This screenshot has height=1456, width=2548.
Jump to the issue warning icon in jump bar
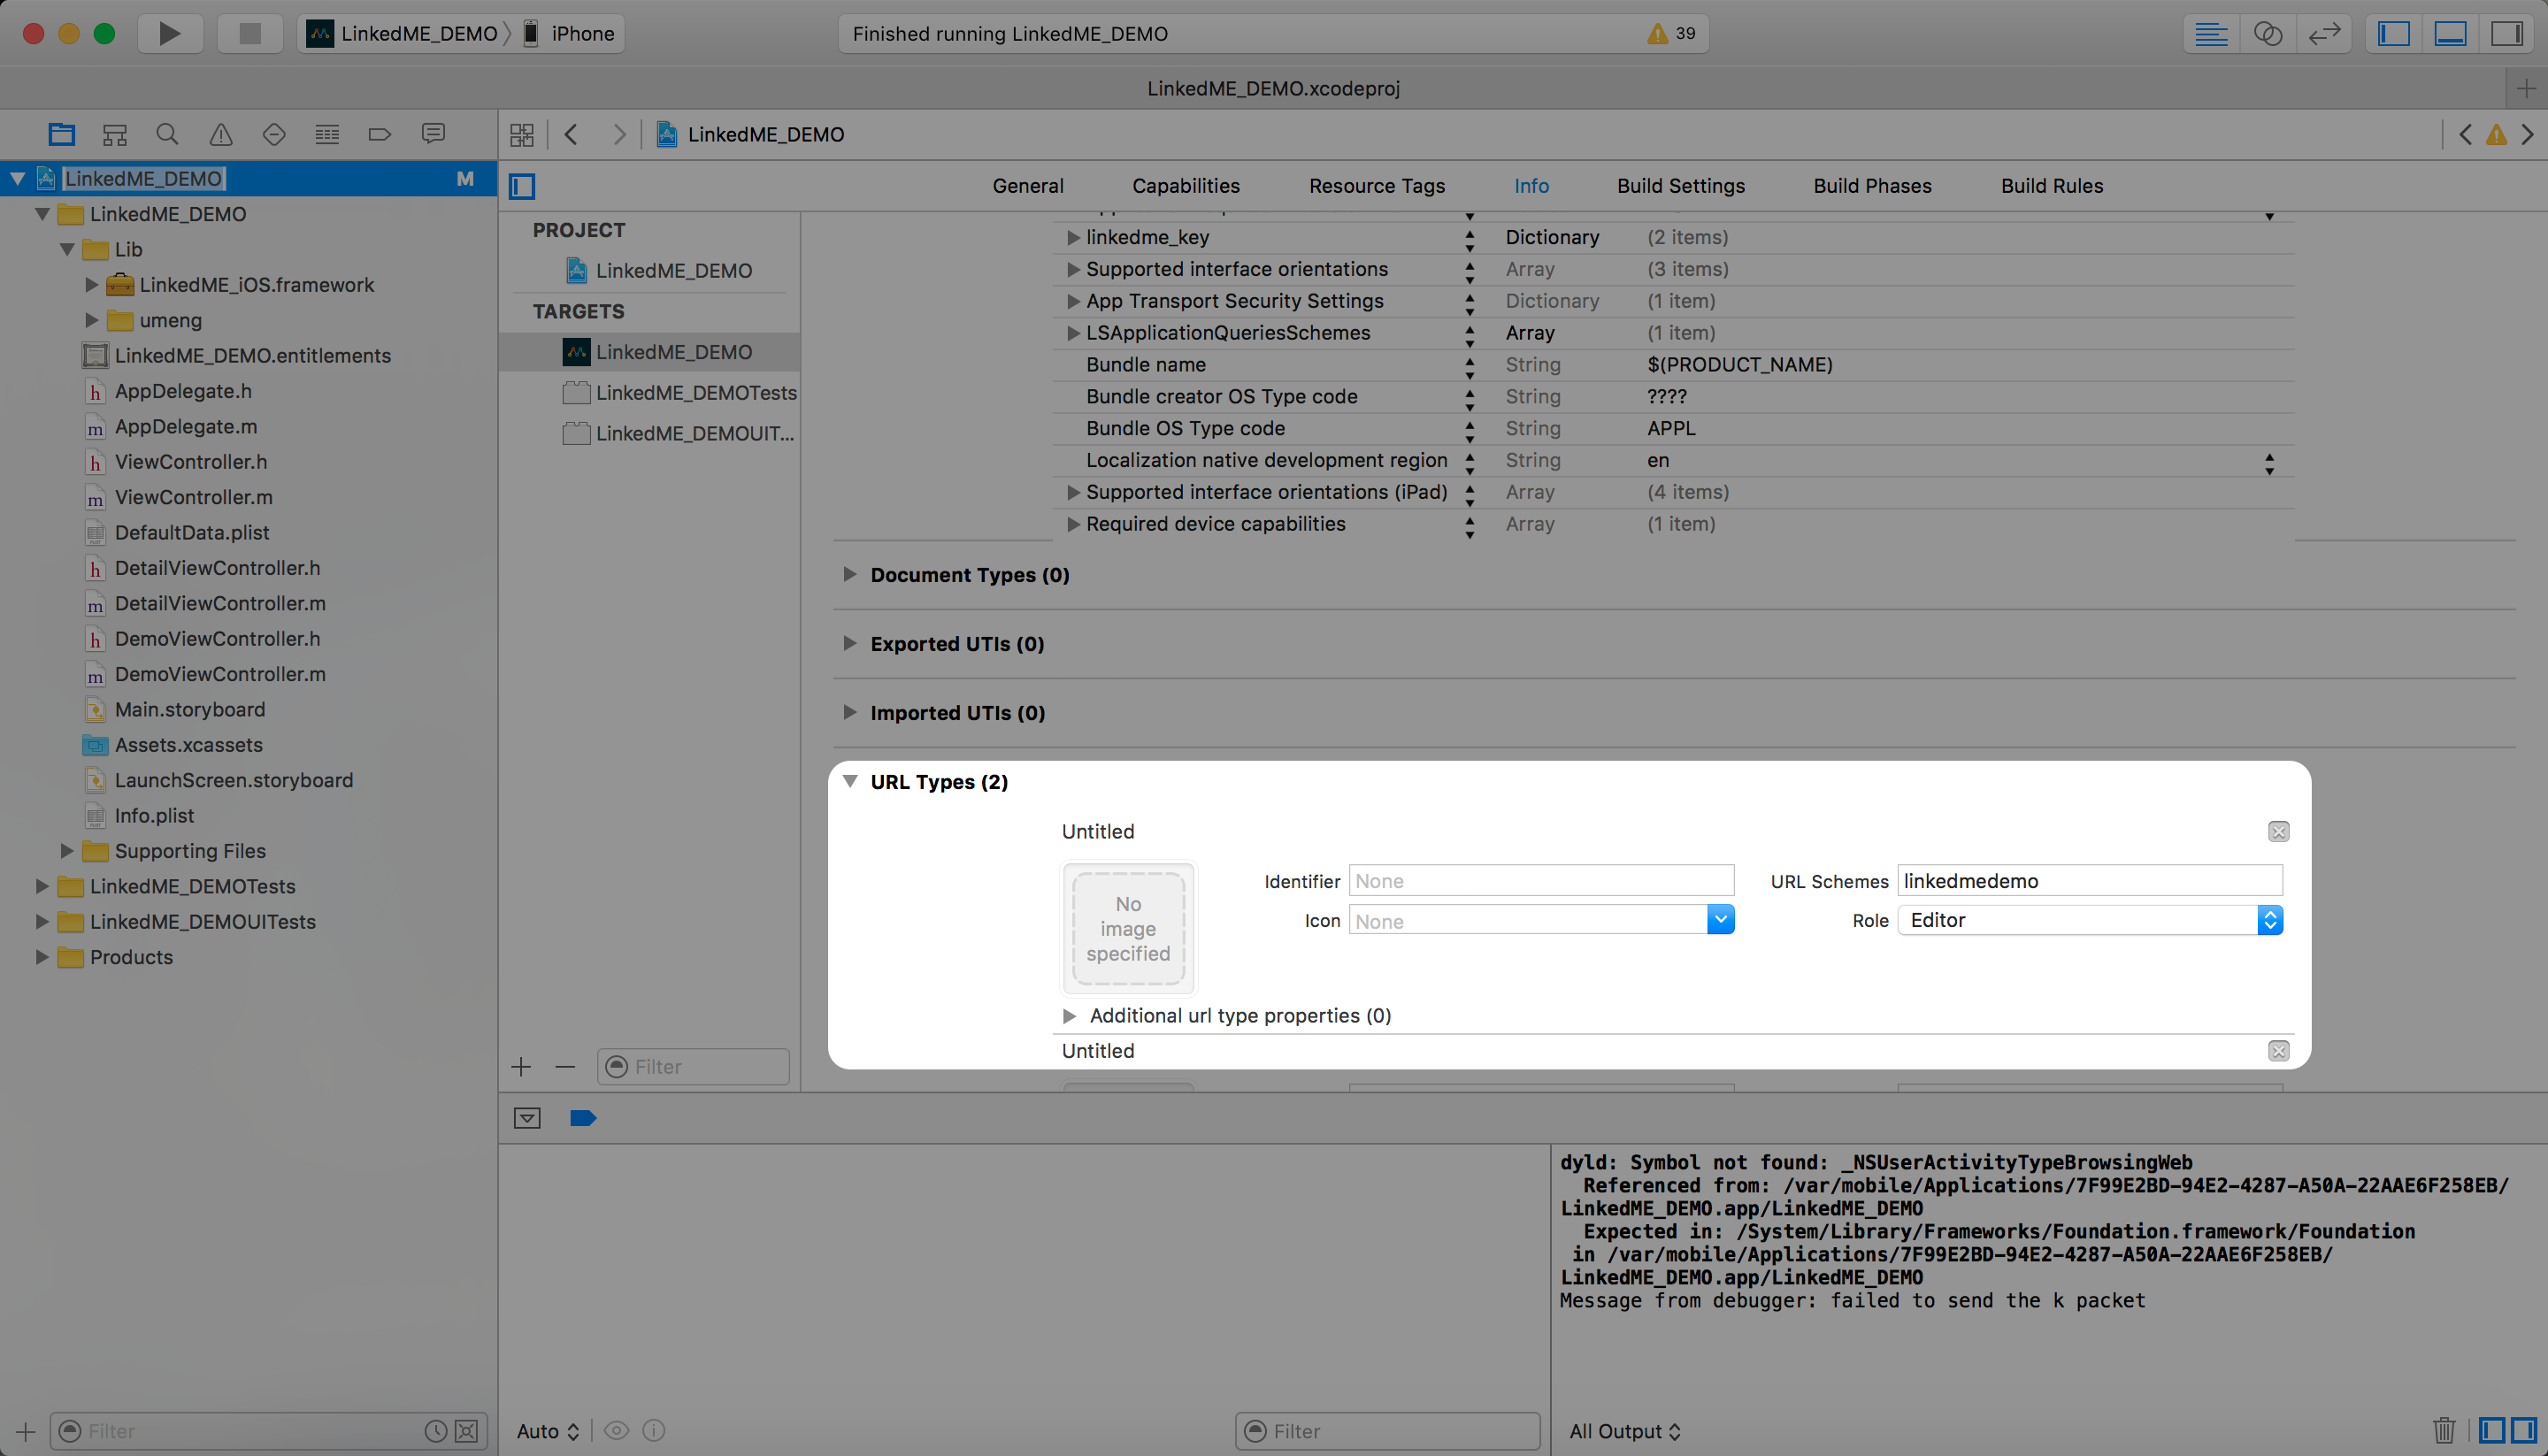2497,134
